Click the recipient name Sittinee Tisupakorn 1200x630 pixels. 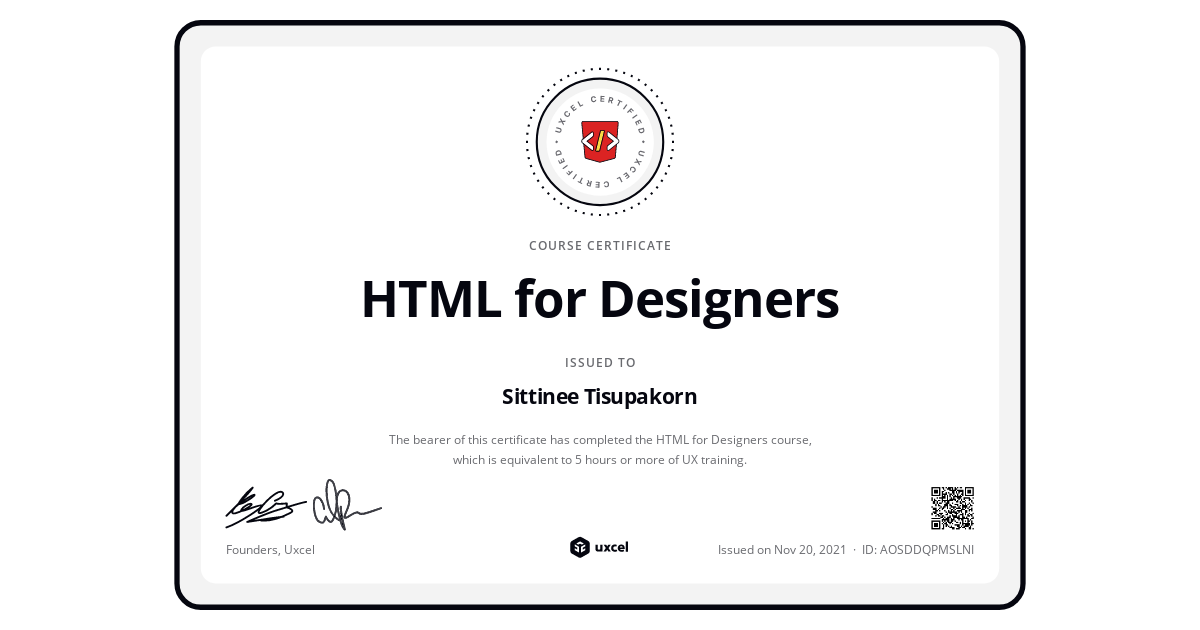(600, 396)
